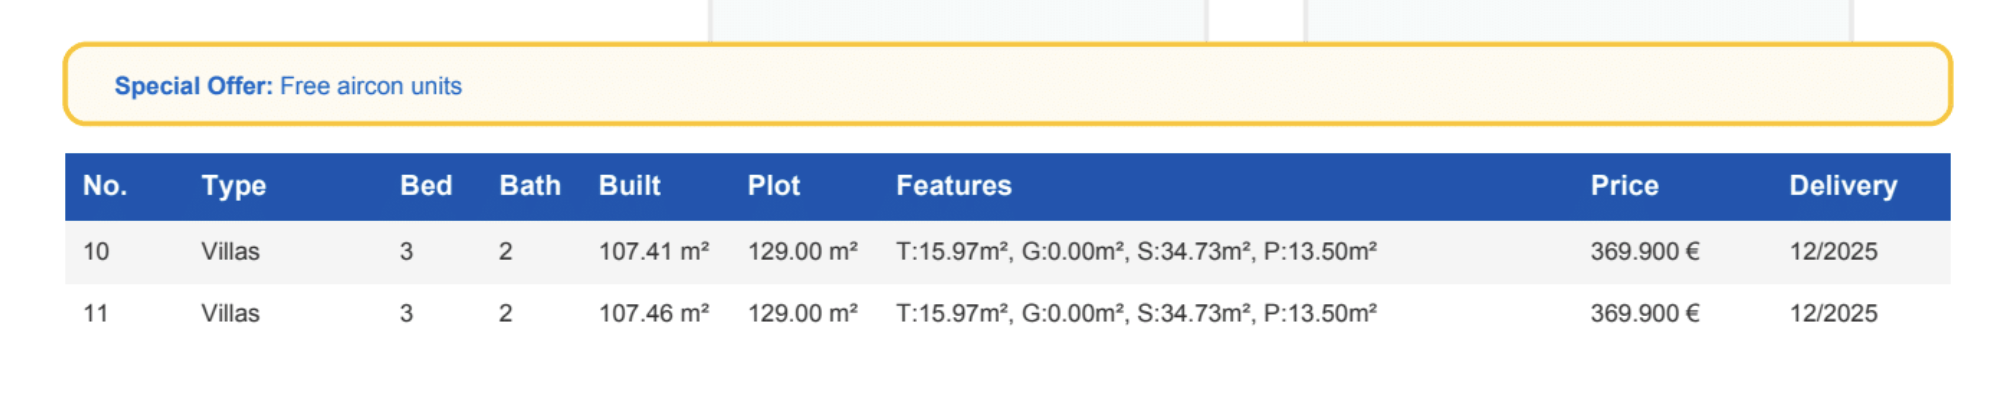Sort by the Price column header
Screen dimensions: 2004x406
[x=1625, y=186]
